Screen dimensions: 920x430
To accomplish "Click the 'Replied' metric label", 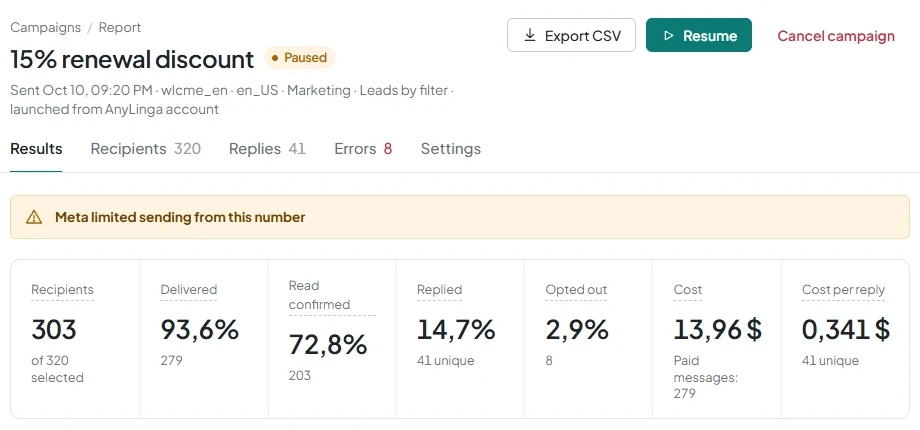I will (x=439, y=290).
